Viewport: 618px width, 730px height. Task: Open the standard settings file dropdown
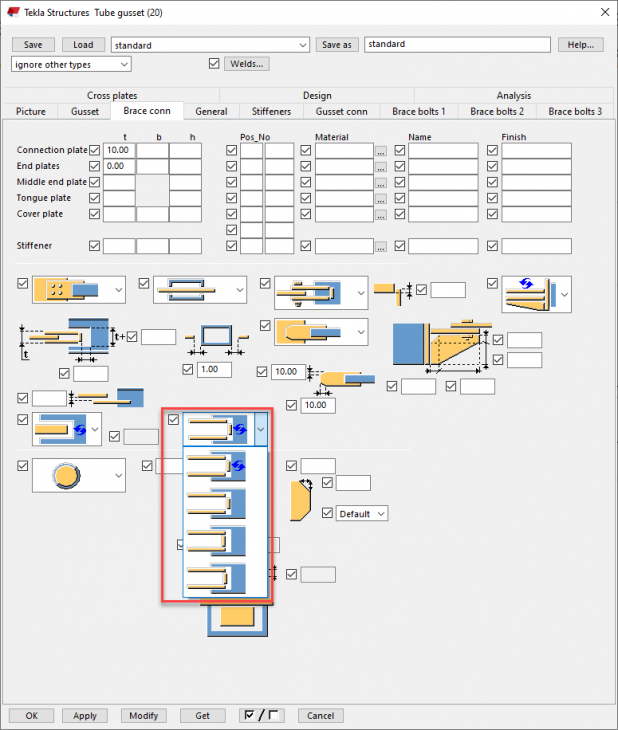point(210,45)
